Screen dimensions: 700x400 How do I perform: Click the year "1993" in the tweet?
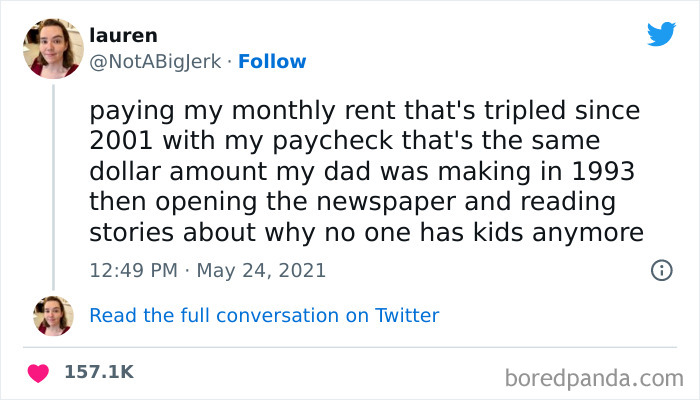(x=585, y=171)
